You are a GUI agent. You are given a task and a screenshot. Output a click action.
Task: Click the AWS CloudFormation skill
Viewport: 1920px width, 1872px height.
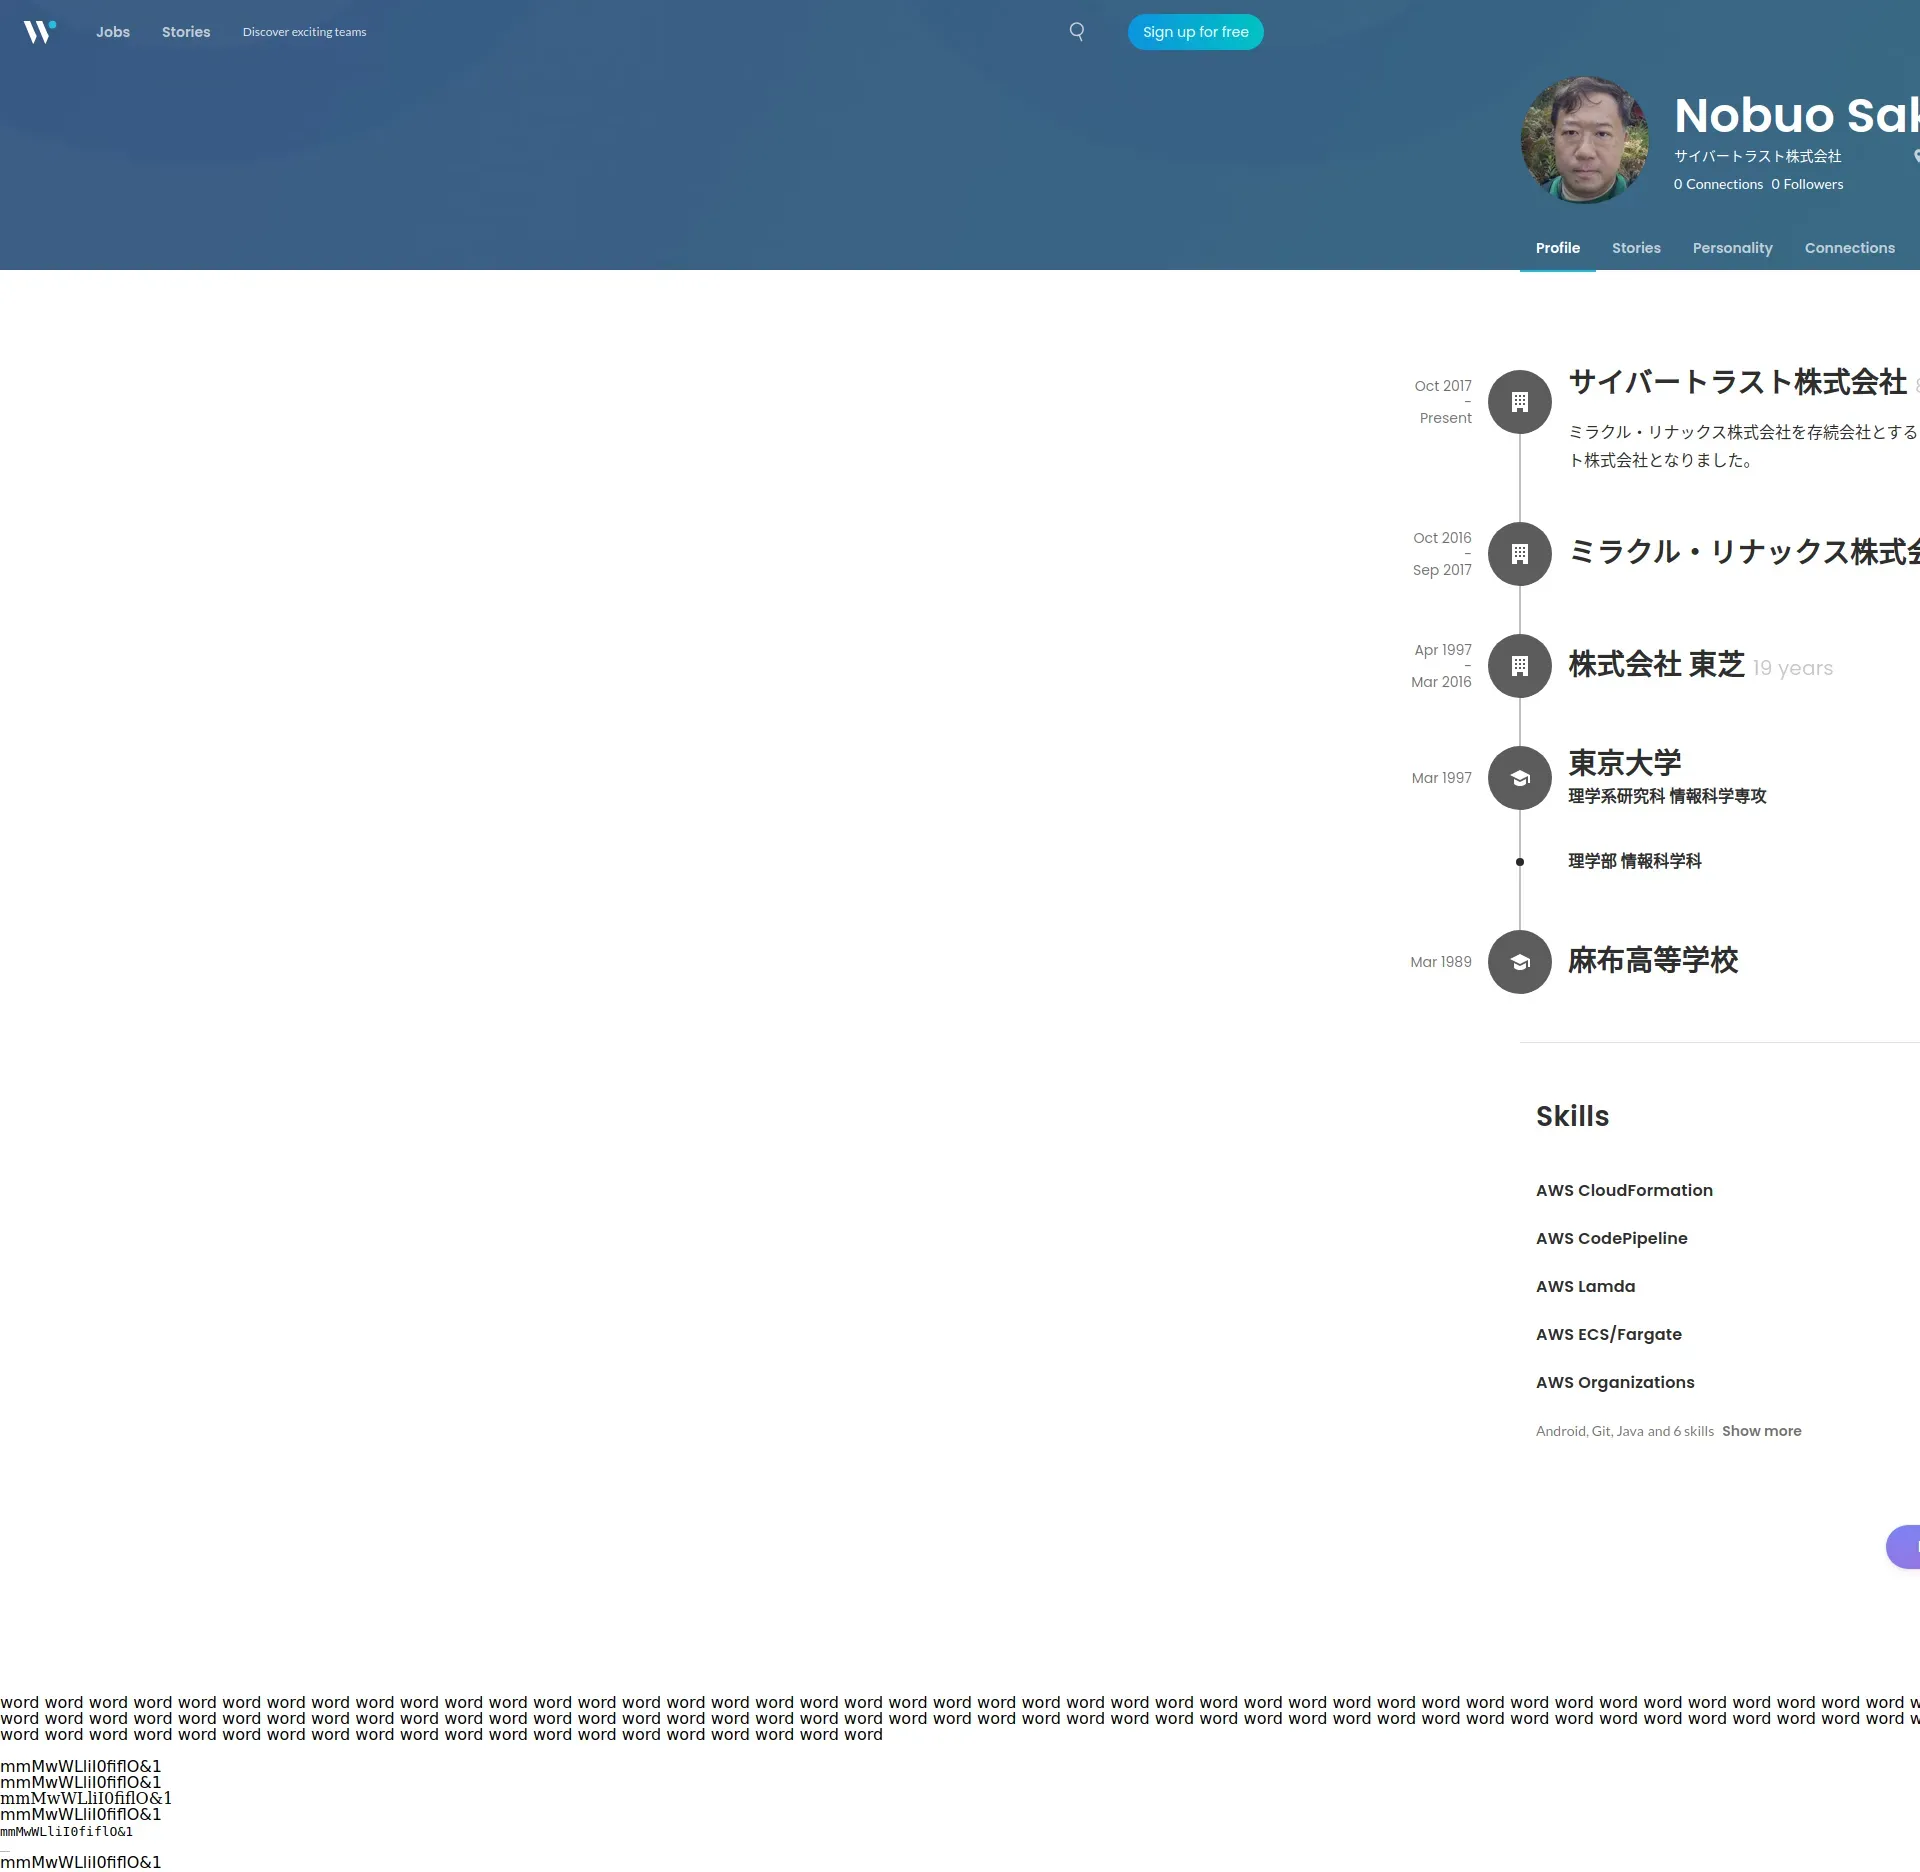(x=1624, y=1190)
